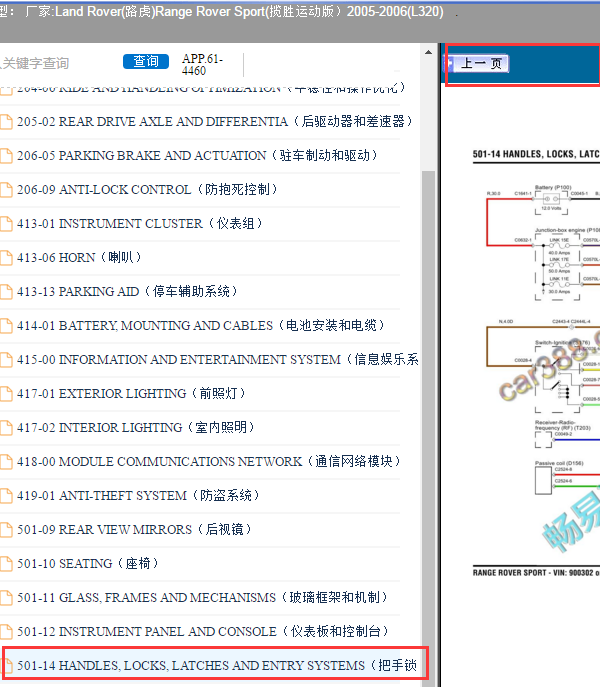
Task: Open 205-02 REAR DRIVE AXLE AND DIFFERENTIA
Action: (215, 121)
